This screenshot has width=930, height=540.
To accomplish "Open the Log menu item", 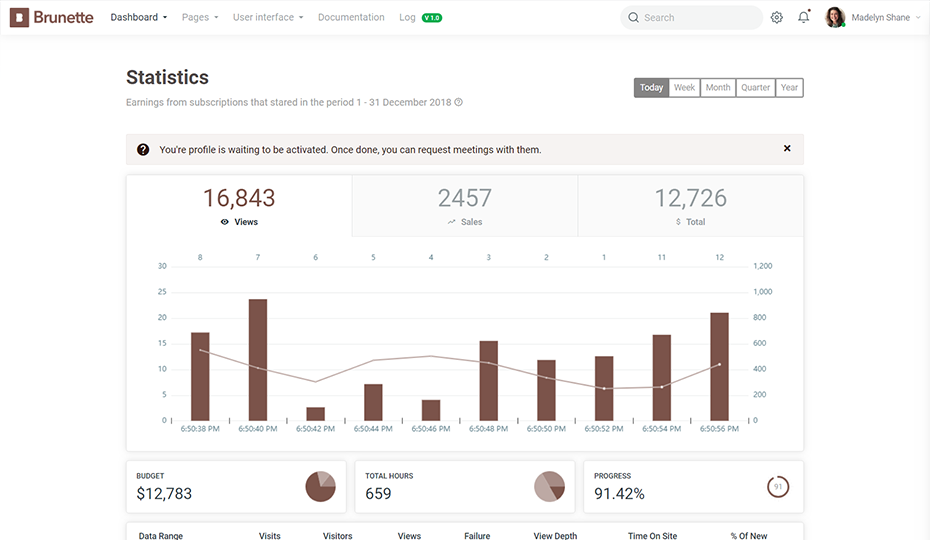I will point(407,17).
